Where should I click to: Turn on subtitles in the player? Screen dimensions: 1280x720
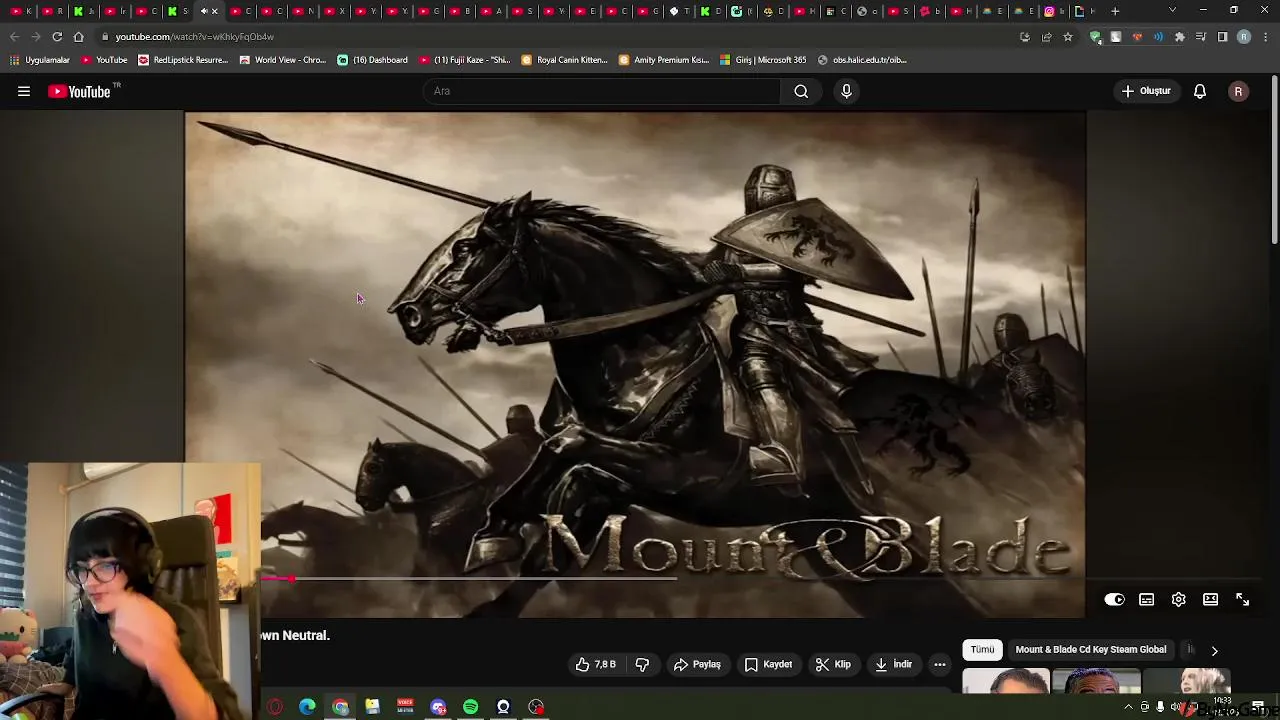pos(1146,599)
